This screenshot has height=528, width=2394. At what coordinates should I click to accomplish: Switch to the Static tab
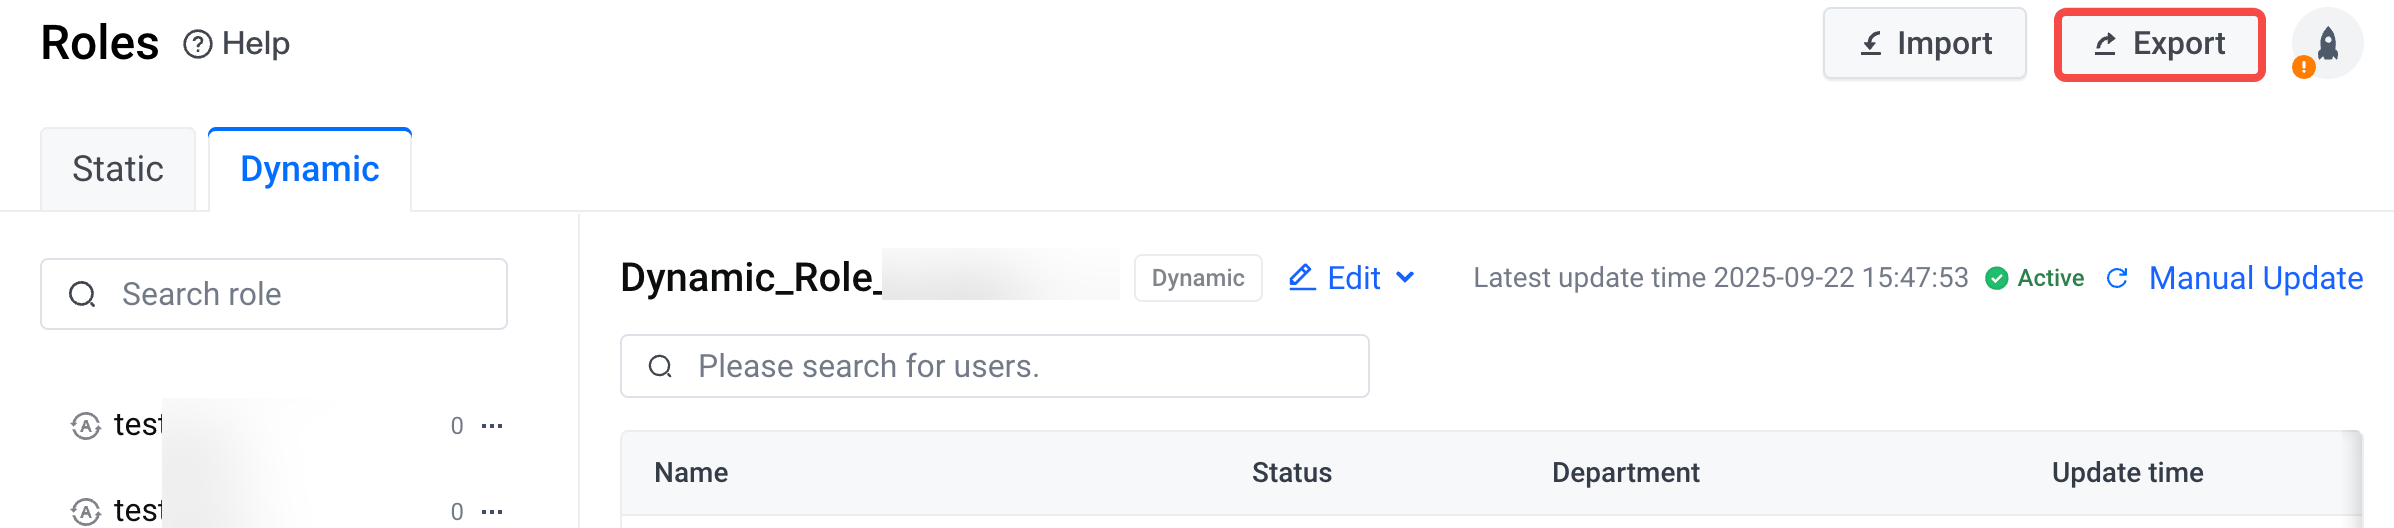(x=118, y=169)
